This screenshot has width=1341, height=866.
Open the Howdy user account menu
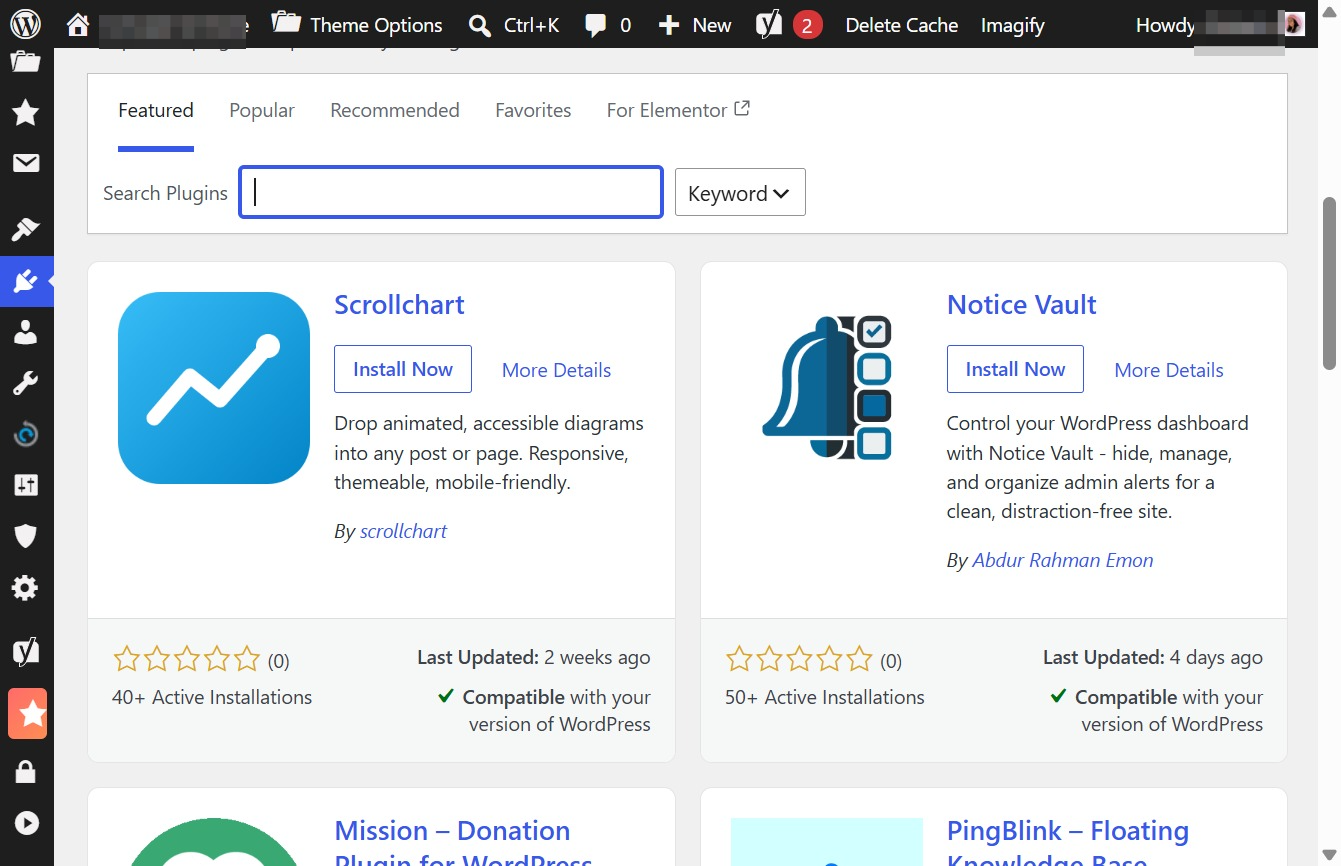[1220, 25]
